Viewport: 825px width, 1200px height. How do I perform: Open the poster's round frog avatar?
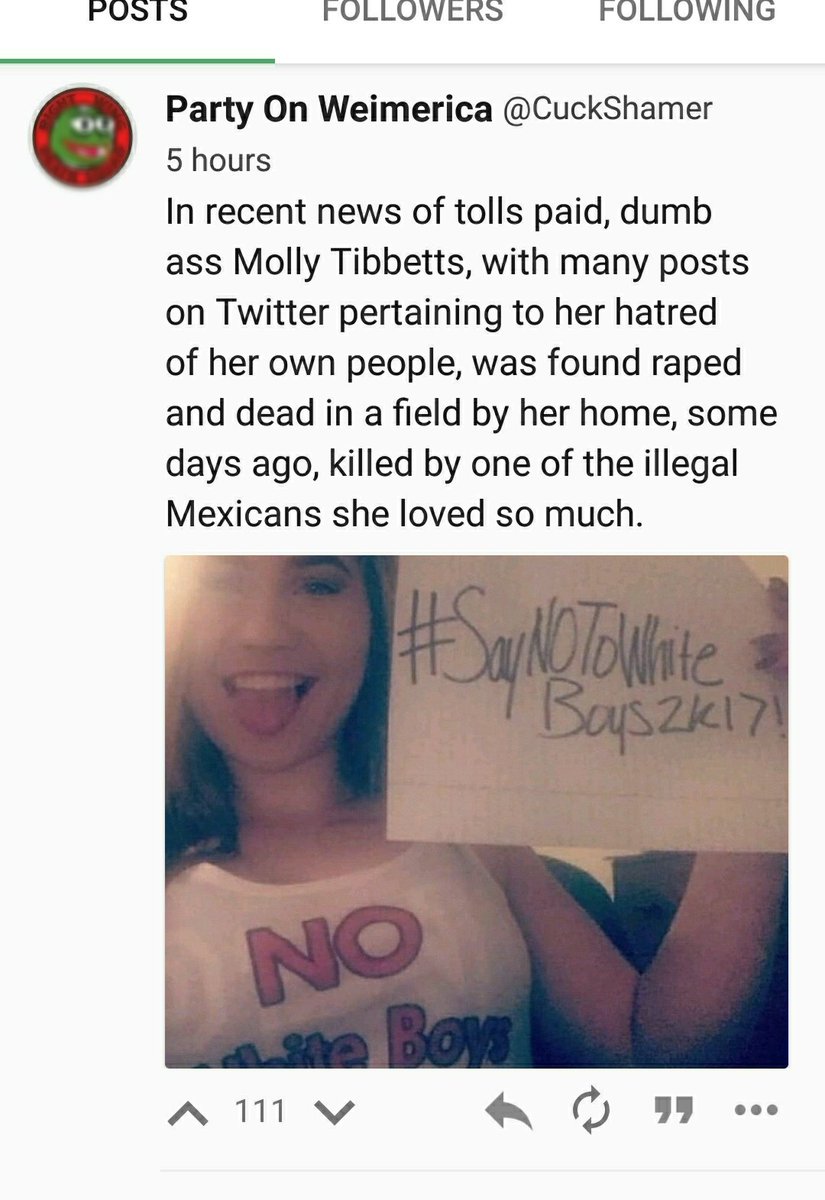(x=83, y=136)
